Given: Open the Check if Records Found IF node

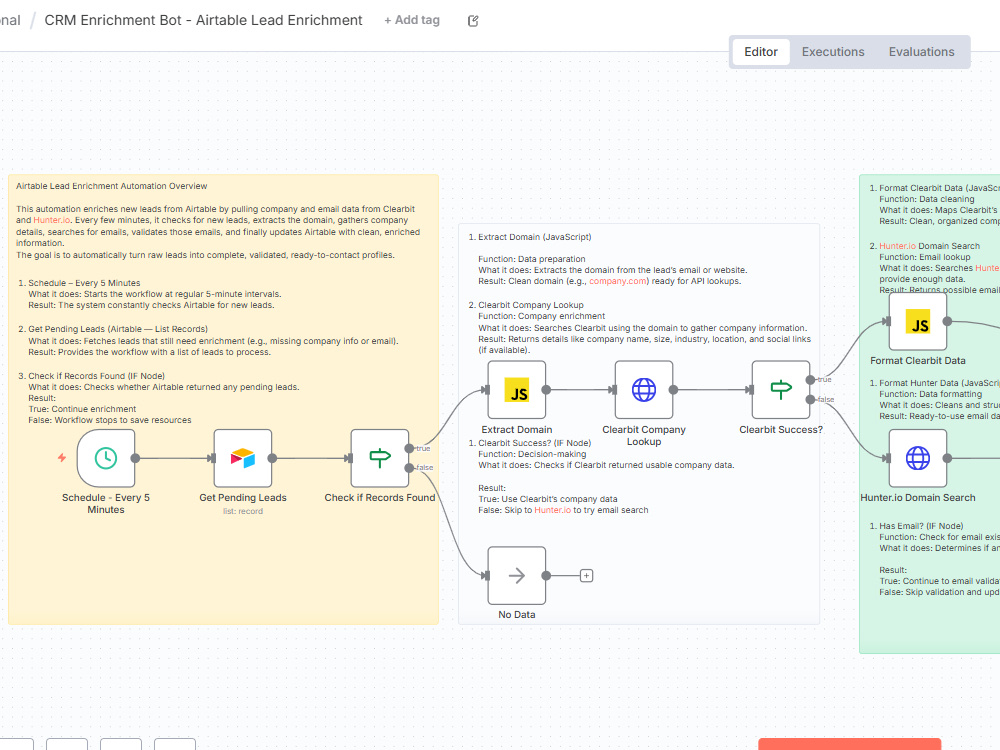Looking at the screenshot, I should pyautogui.click(x=380, y=458).
